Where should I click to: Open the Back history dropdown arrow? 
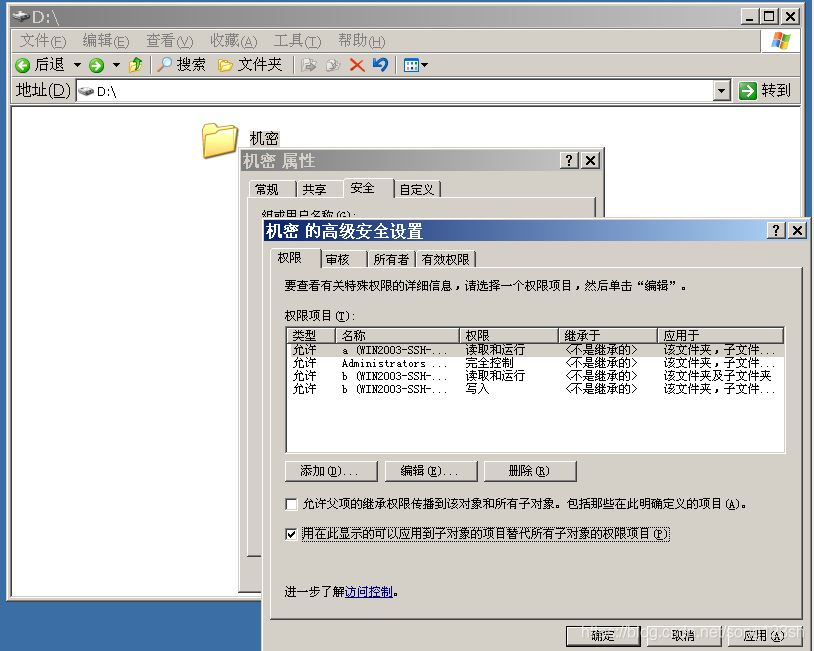[x=77, y=65]
